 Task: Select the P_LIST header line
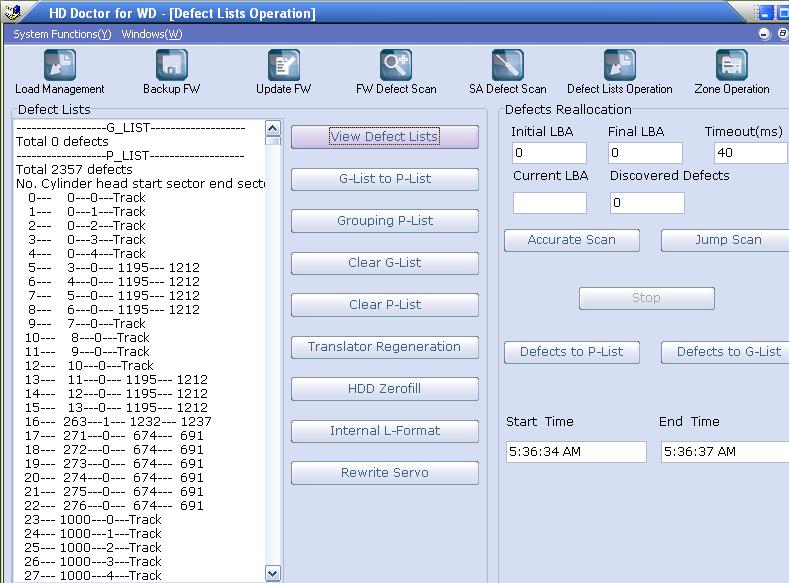click(x=130, y=155)
